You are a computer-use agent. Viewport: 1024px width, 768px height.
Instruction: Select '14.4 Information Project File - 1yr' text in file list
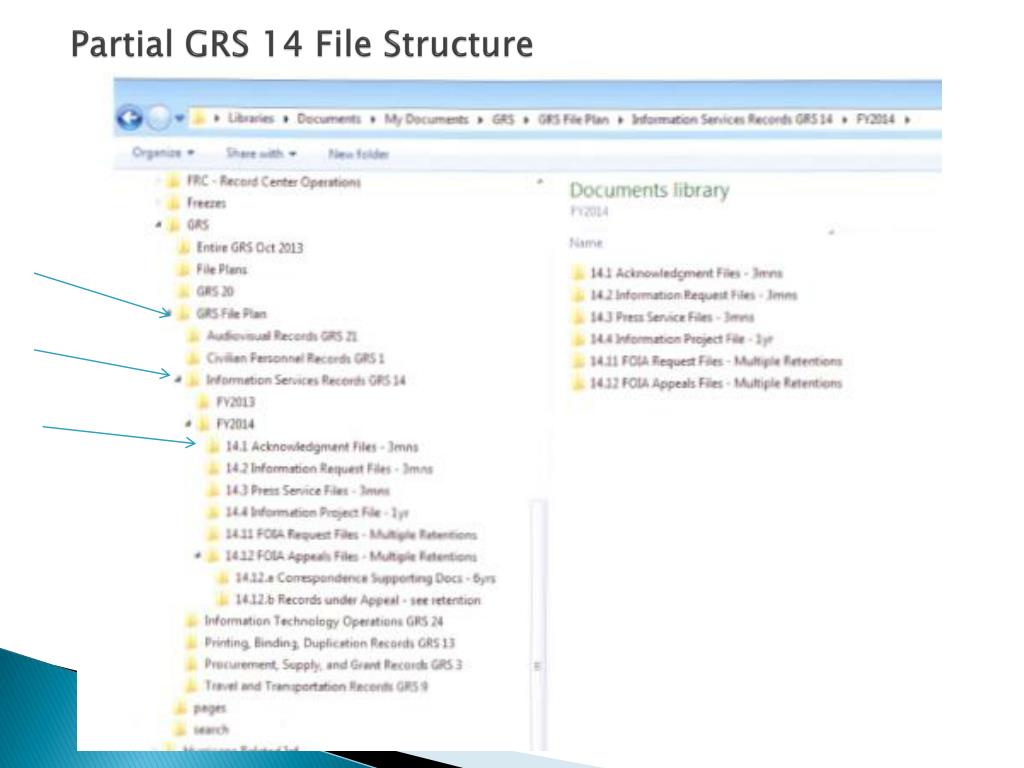click(x=682, y=339)
